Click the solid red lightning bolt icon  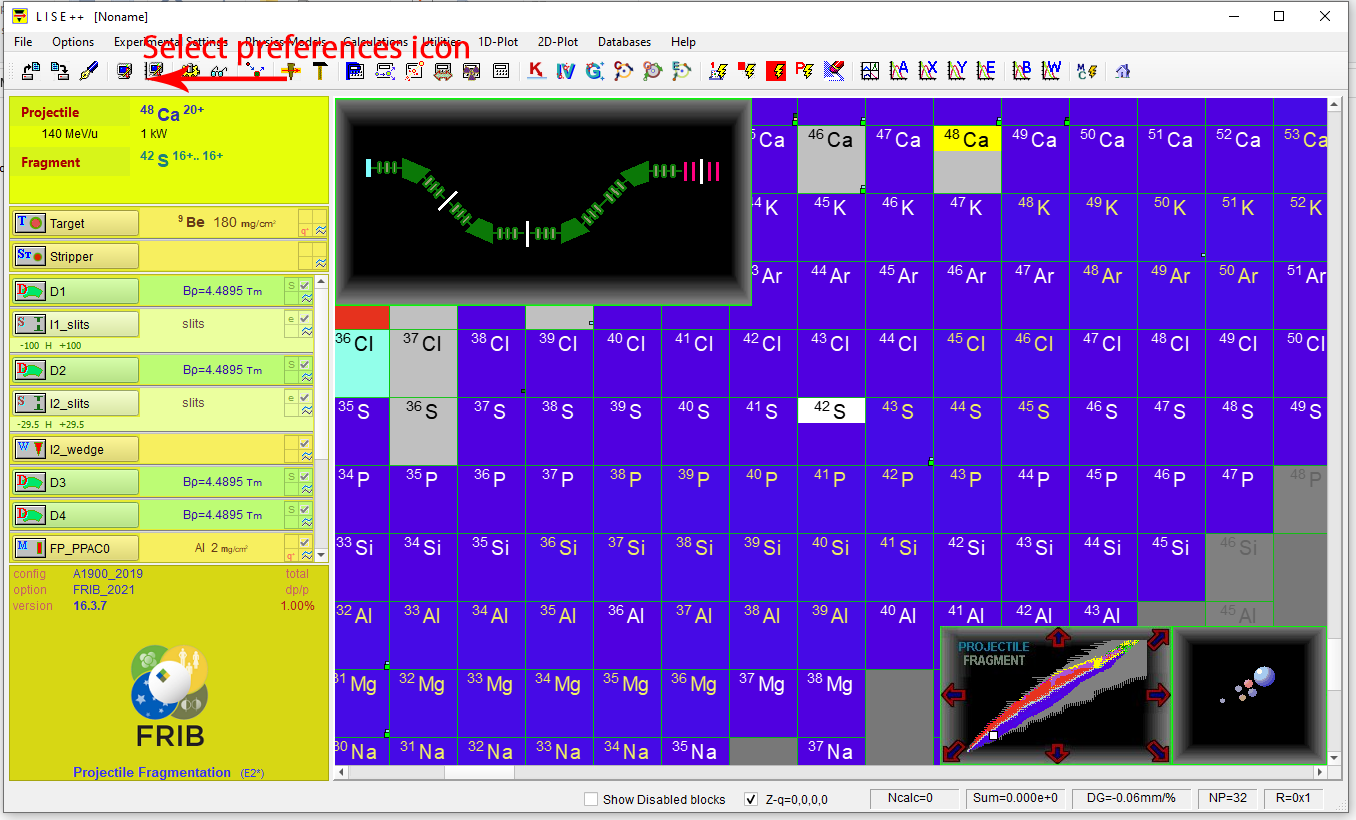pos(776,71)
